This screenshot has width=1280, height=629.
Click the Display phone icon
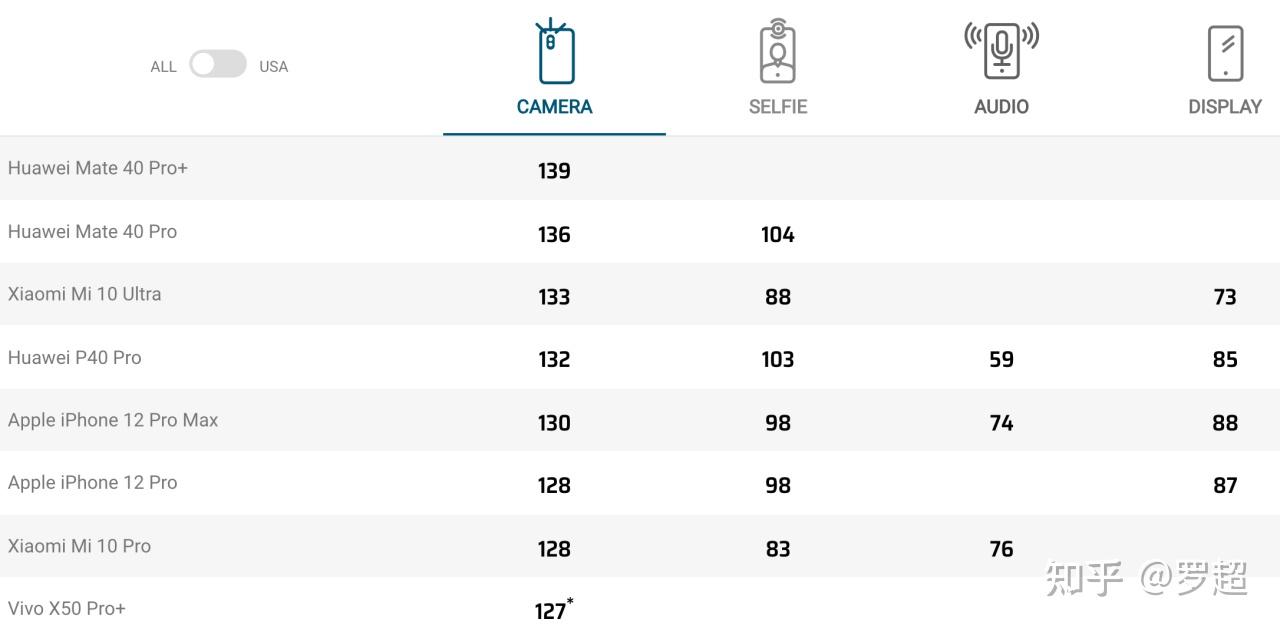click(1225, 53)
